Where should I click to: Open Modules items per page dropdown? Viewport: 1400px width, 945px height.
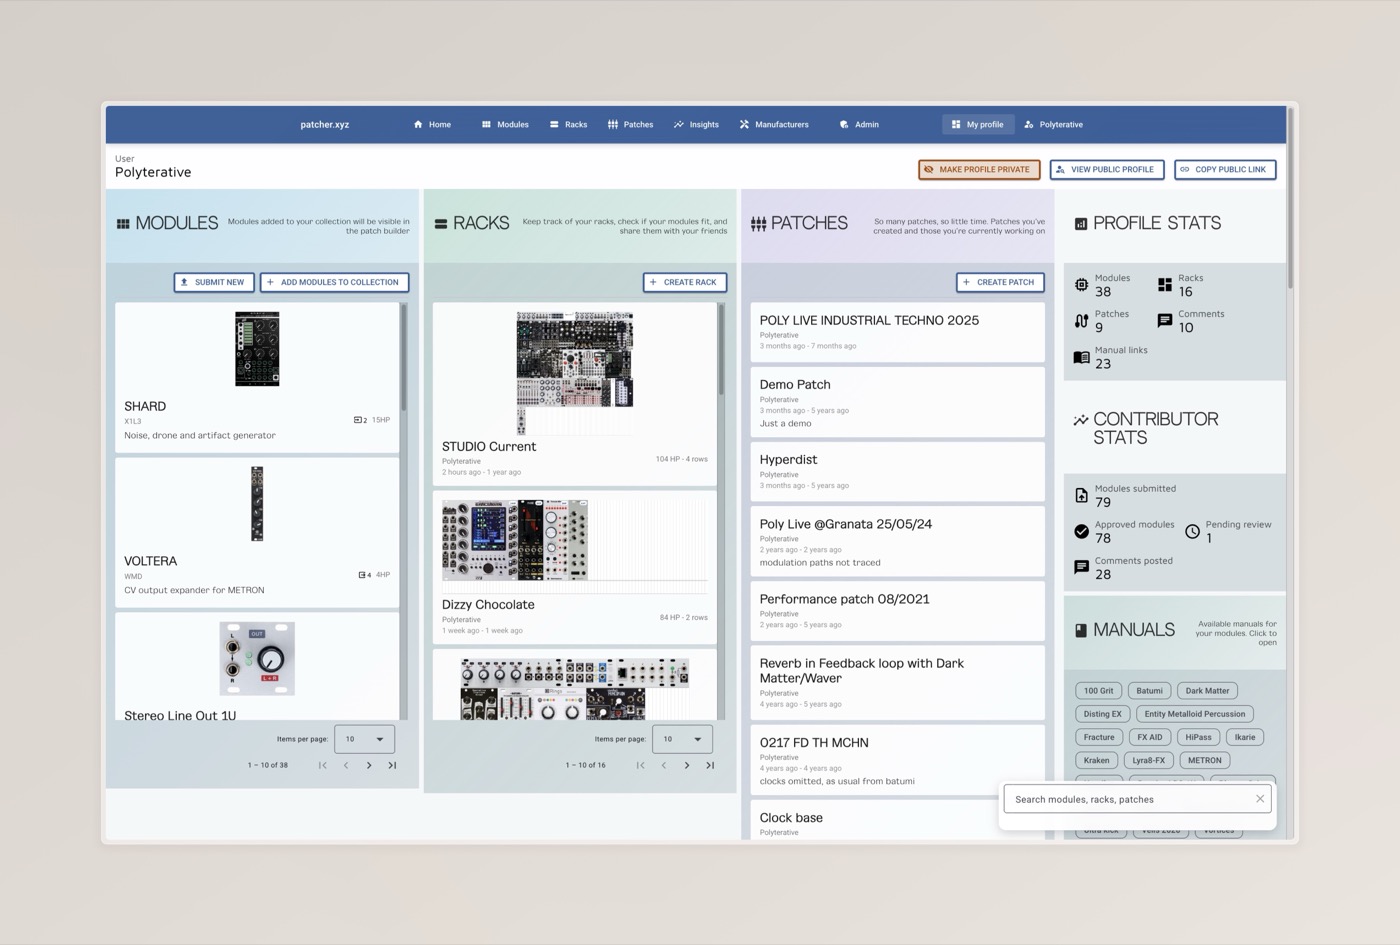(x=364, y=739)
